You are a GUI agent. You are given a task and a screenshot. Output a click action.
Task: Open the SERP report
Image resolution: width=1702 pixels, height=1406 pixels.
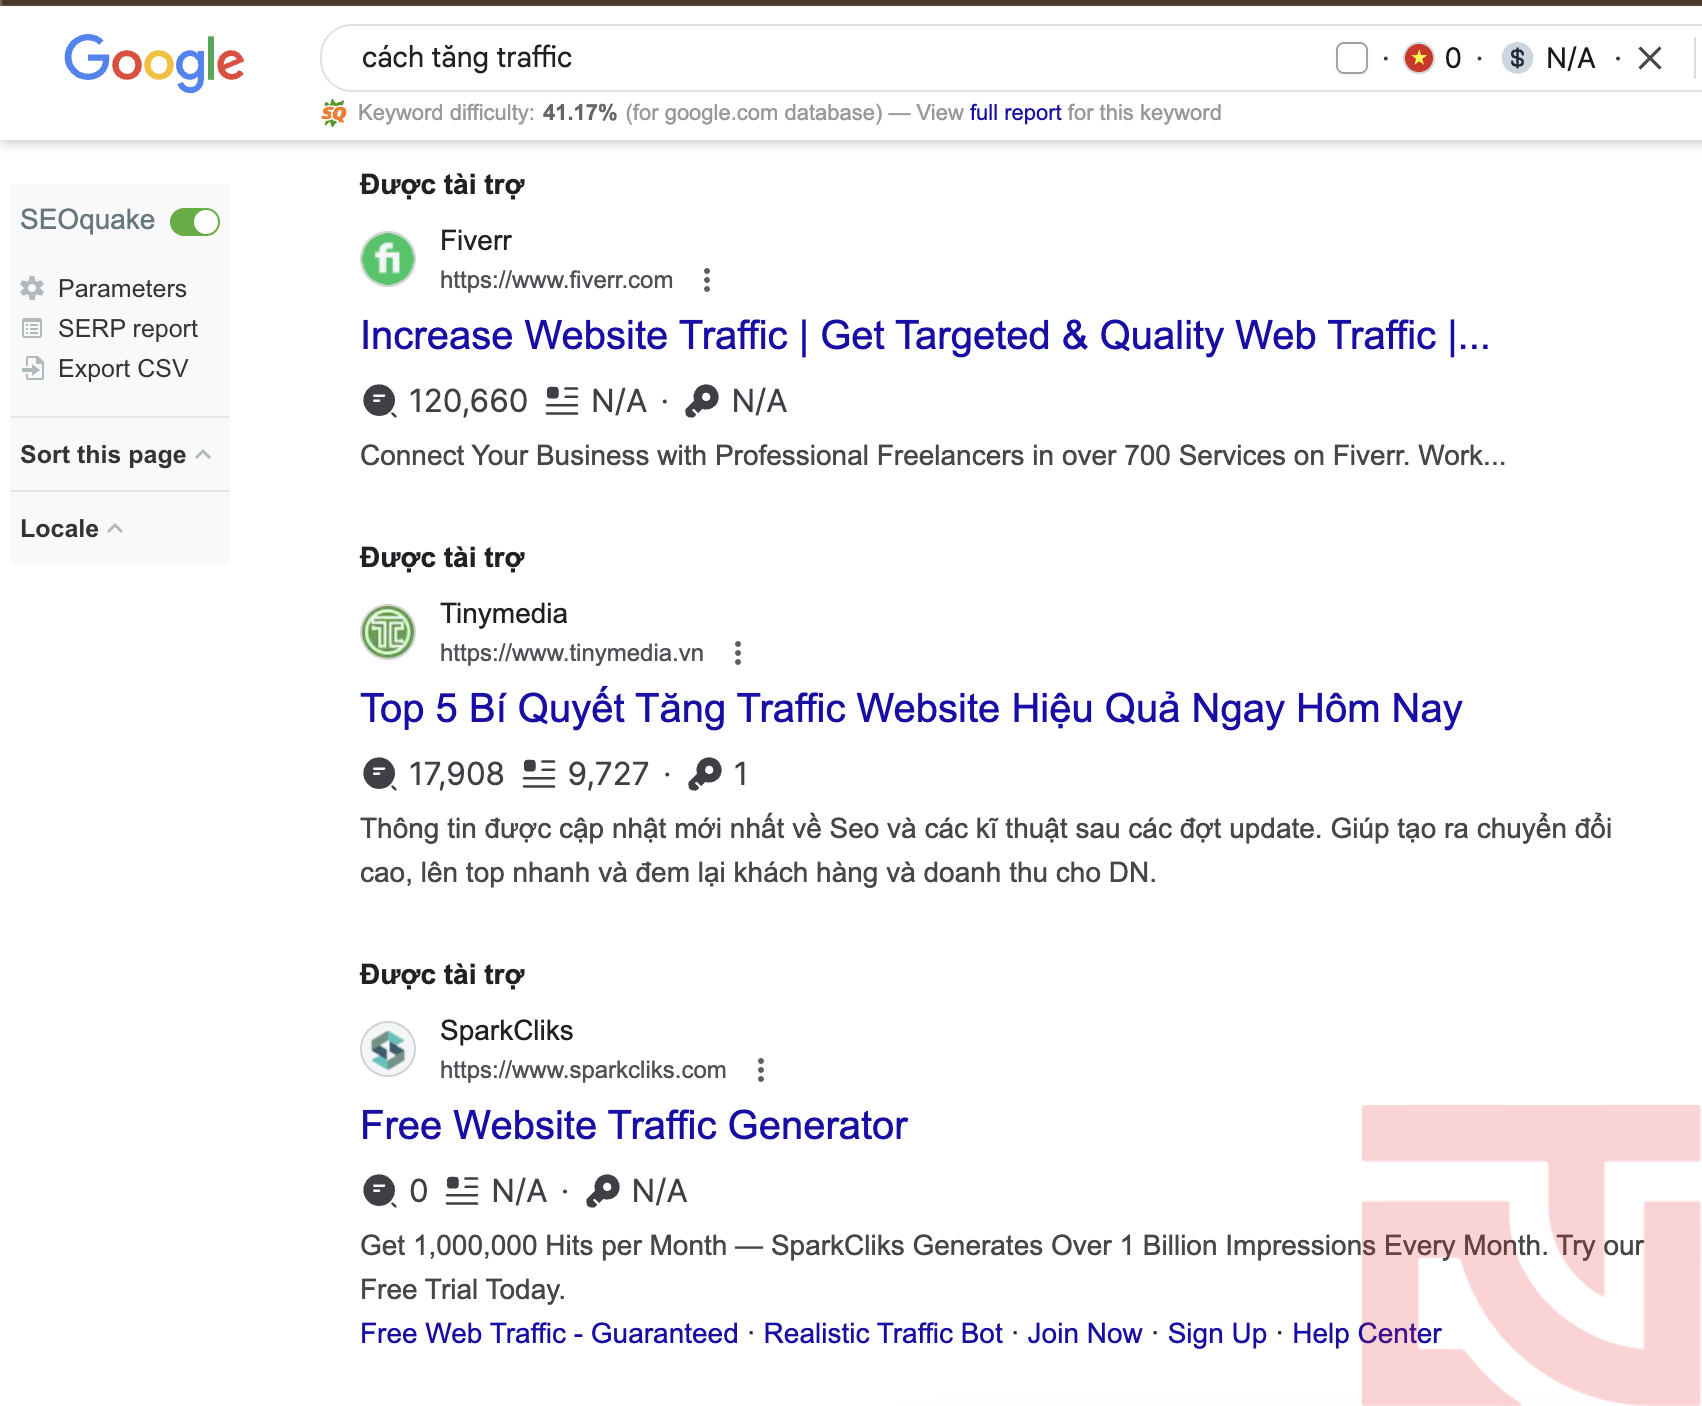click(128, 328)
